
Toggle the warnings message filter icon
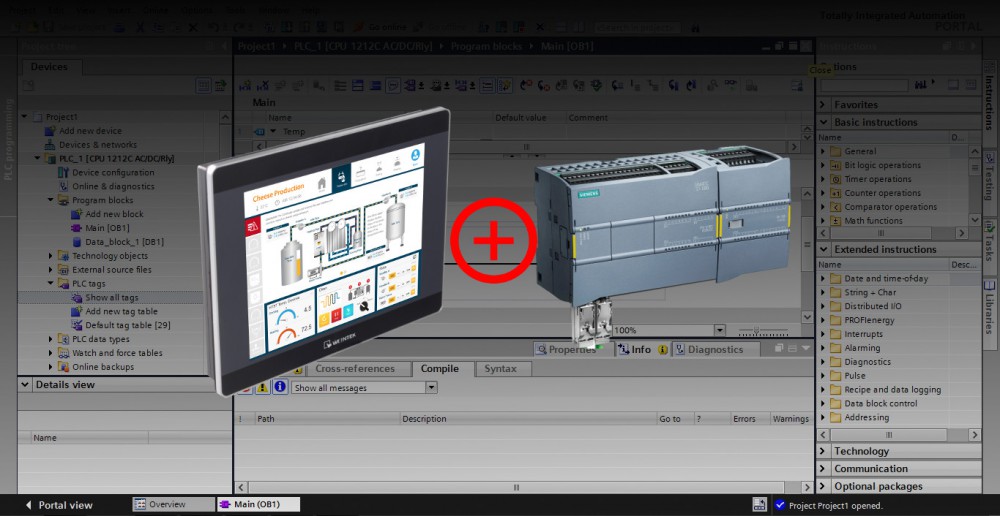coord(262,387)
